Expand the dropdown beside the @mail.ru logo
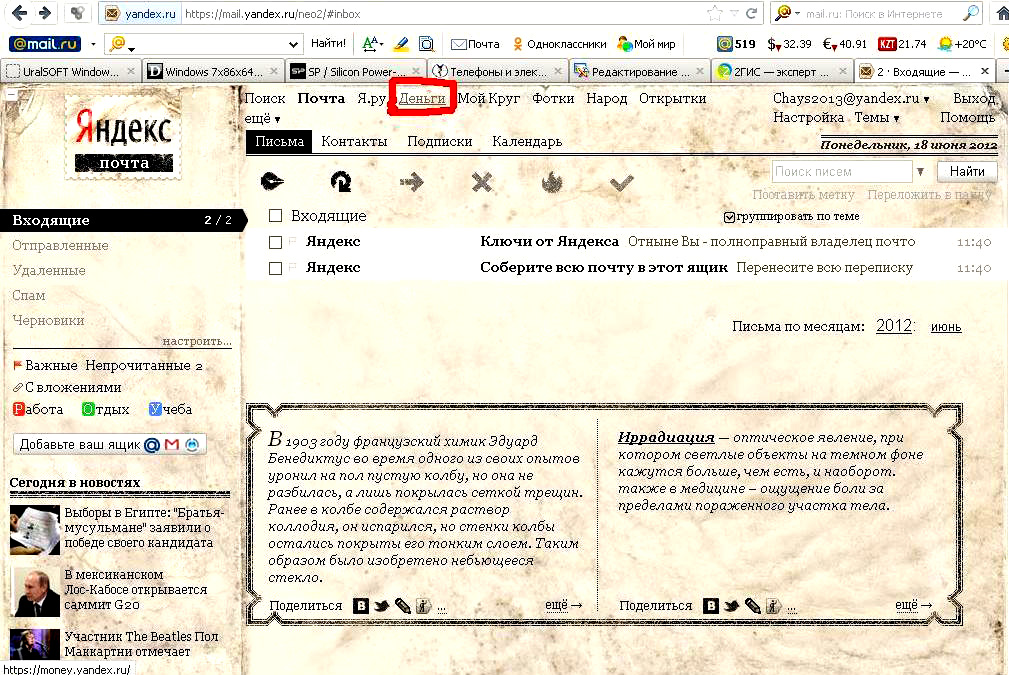 coord(93,44)
